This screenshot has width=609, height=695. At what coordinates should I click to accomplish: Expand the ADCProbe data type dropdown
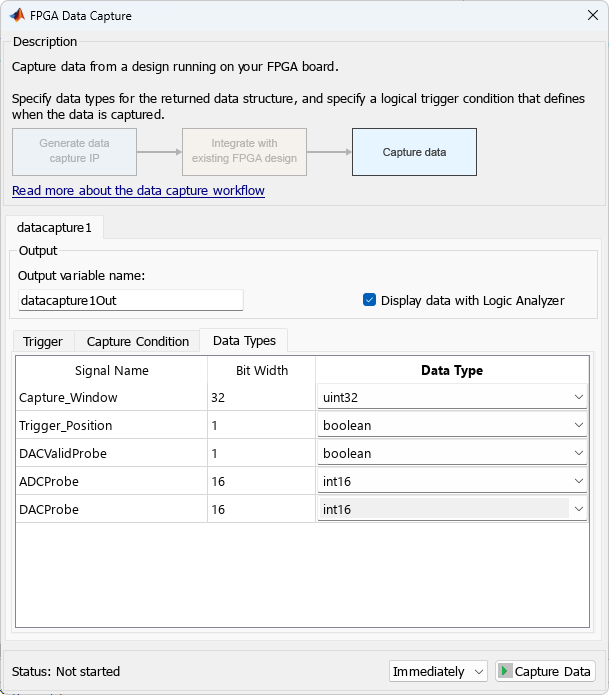click(x=452, y=481)
